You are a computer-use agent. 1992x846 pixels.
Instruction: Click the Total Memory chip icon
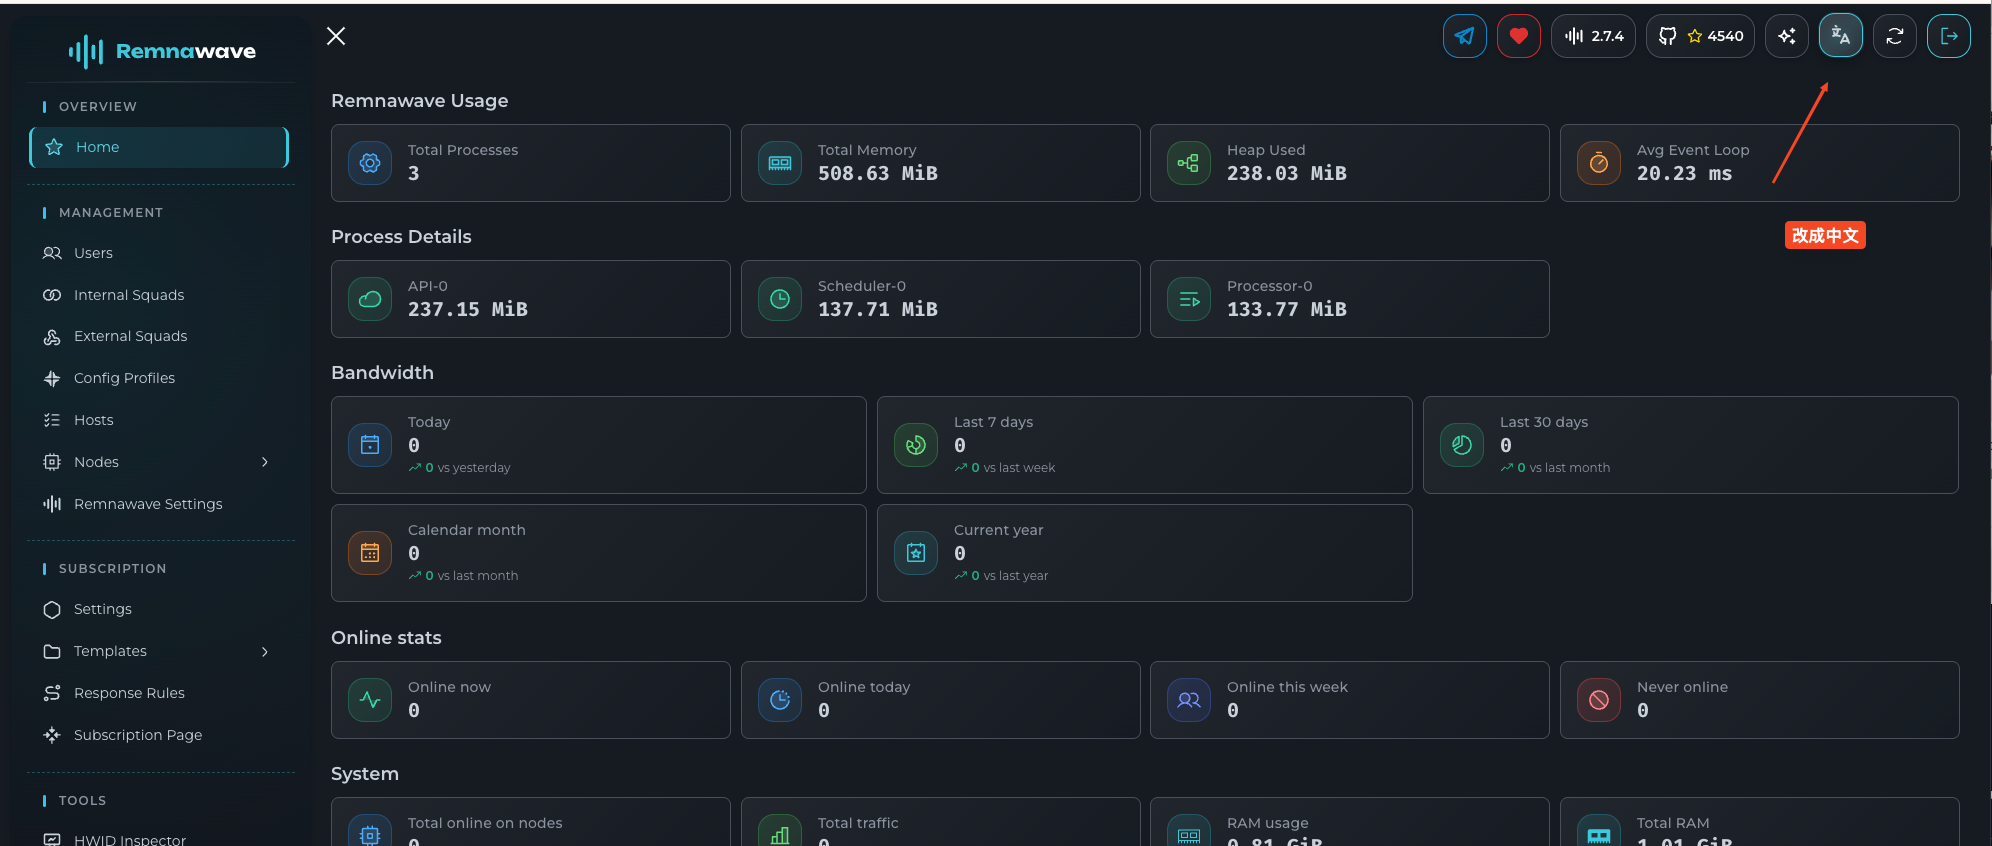coord(780,163)
